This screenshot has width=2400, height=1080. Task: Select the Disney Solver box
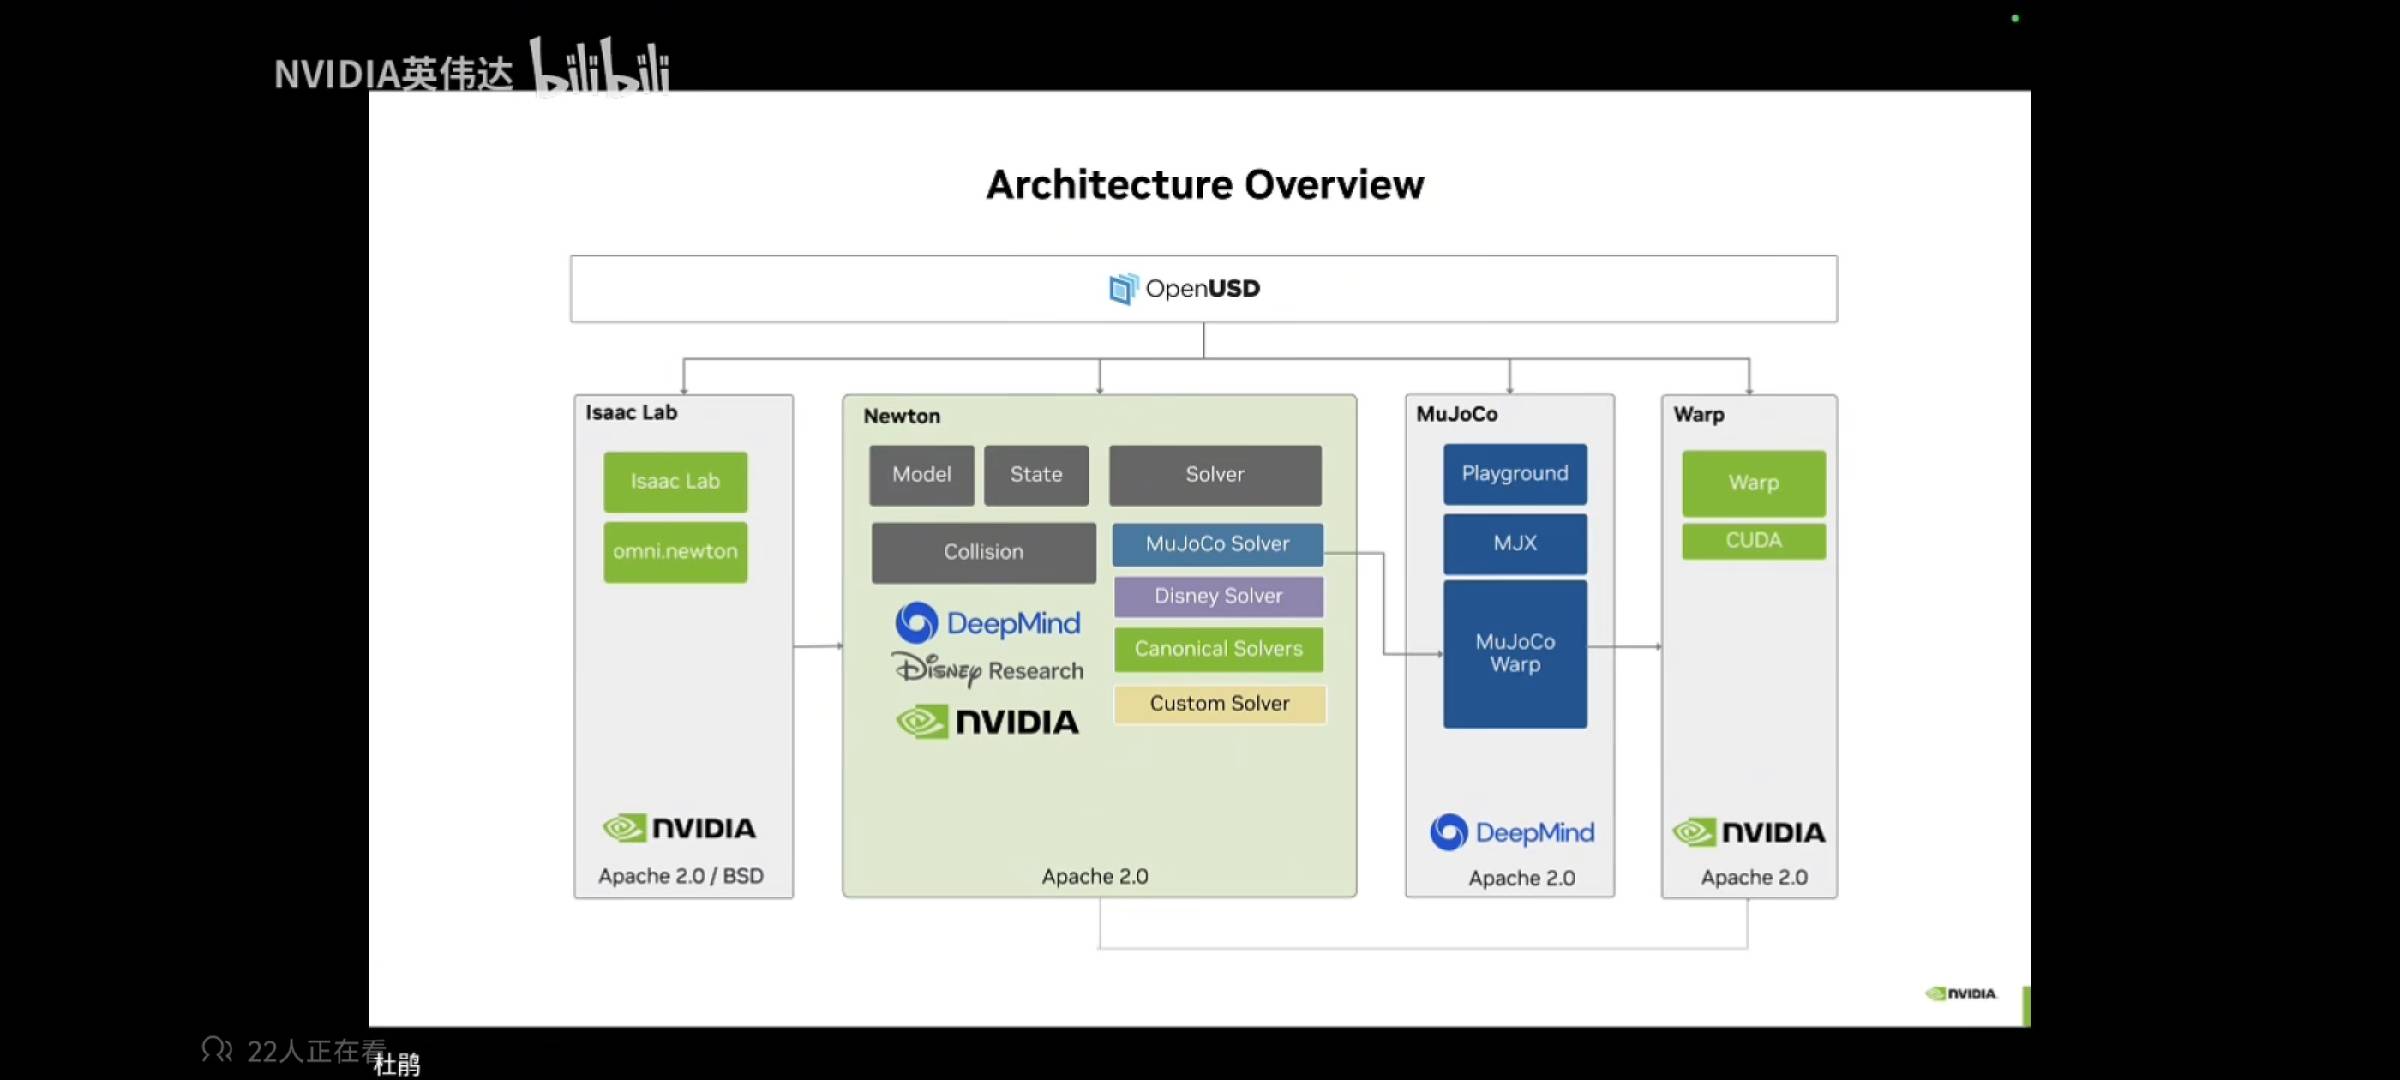point(1218,596)
